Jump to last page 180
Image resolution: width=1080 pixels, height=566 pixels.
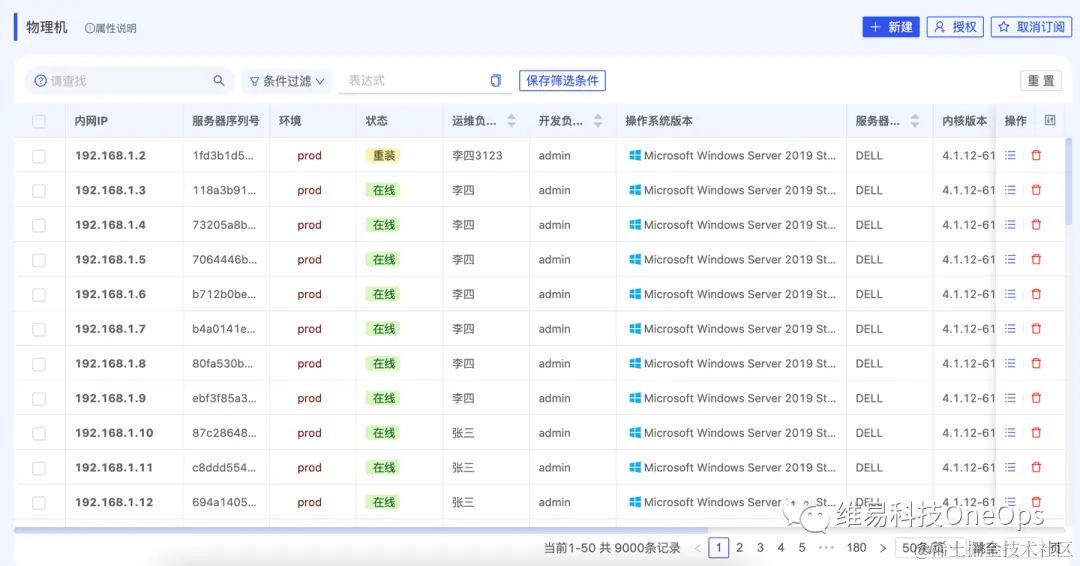click(x=856, y=547)
